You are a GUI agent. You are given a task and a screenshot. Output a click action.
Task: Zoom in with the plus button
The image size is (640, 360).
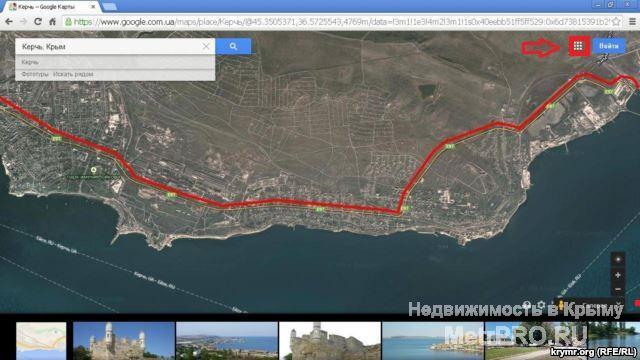pyautogui.click(x=618, y=275)
